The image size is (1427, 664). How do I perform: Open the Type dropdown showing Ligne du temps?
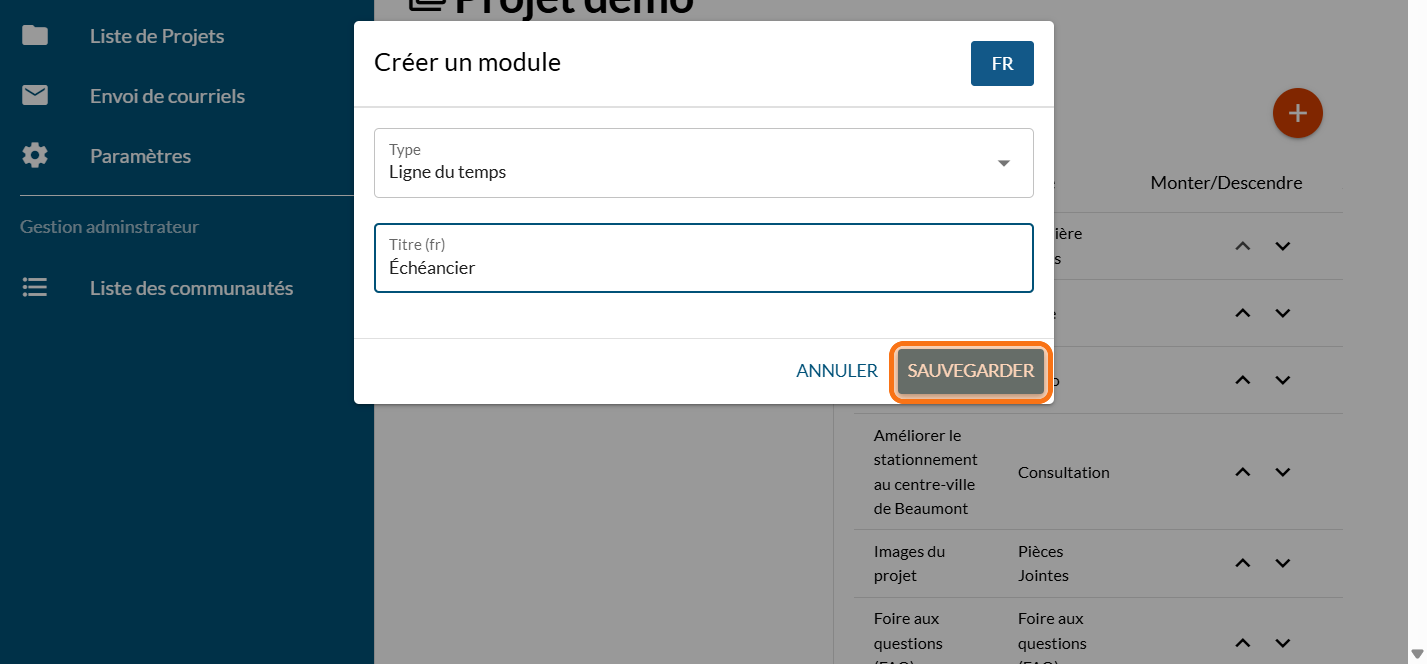click(690, 163)
